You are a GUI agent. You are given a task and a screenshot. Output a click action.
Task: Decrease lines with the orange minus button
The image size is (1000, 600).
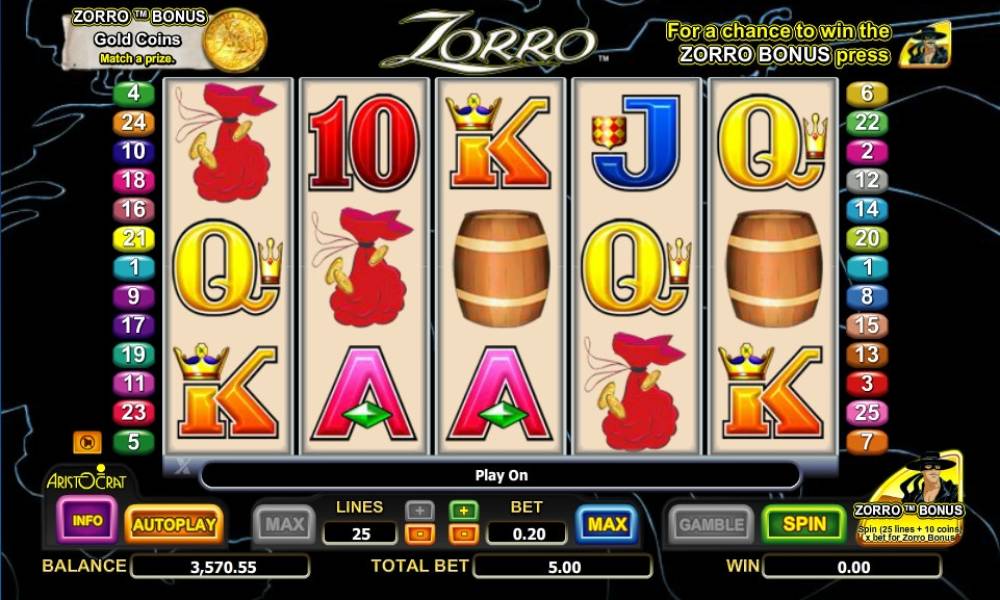[x=420, y=534]
